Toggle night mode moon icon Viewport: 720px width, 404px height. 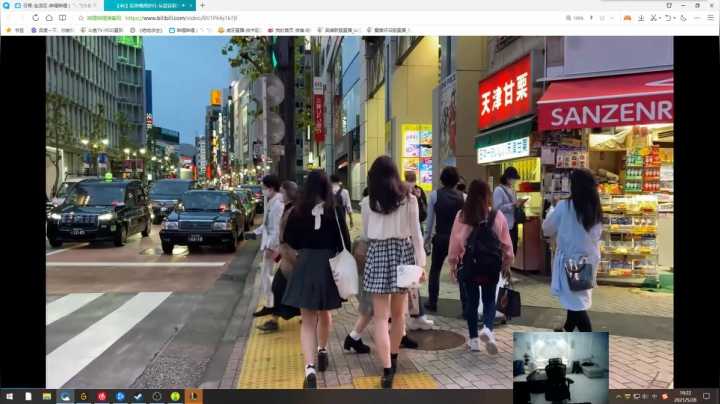[683, 18]
